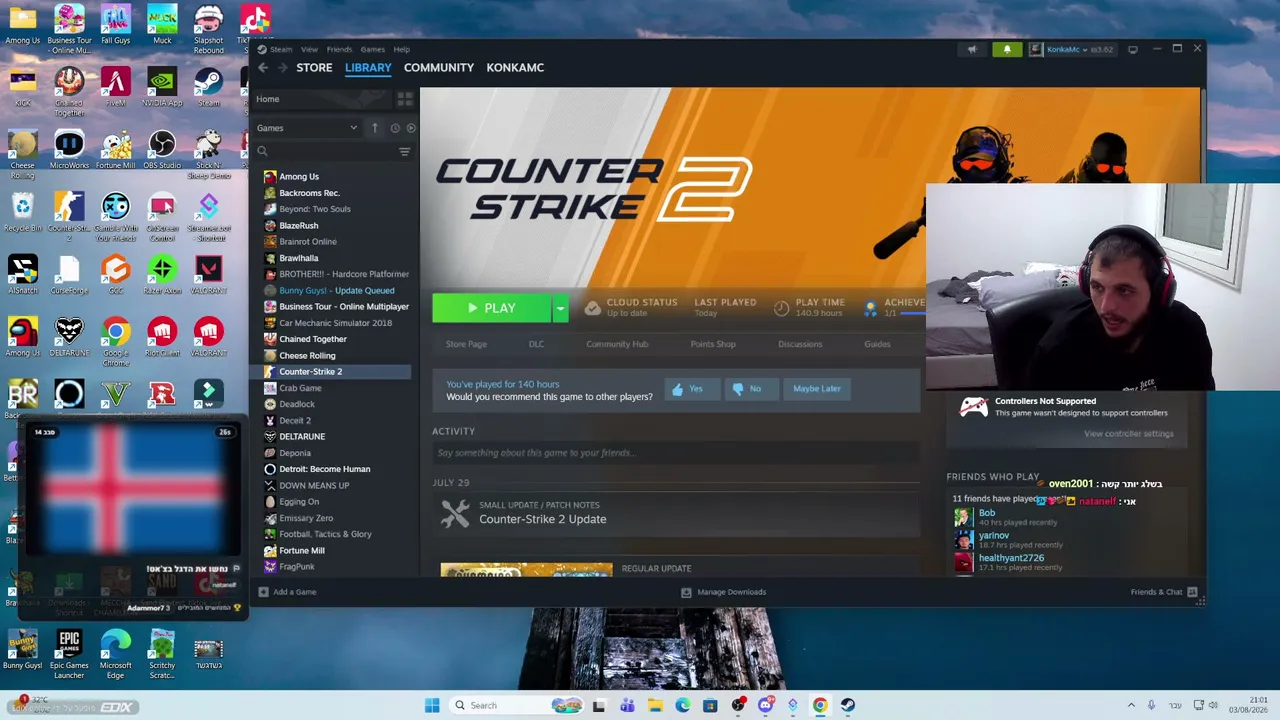This screenshot has height=720, width=1280.
Task: Toggle the recent activity clock filter
Action: click(x=395, y=128)
